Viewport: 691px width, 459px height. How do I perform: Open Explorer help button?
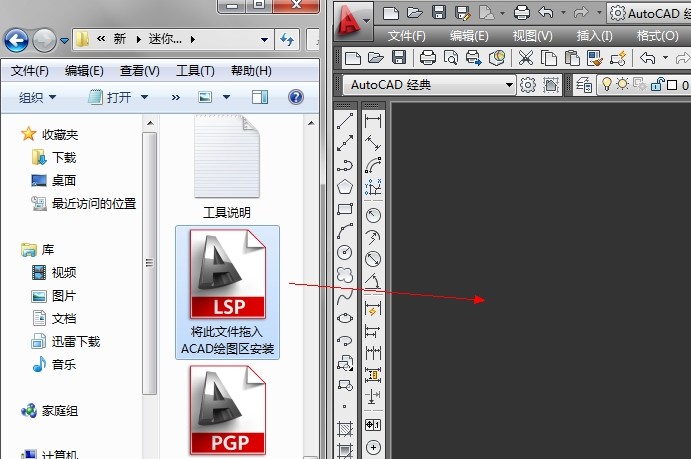click(296, 97)
